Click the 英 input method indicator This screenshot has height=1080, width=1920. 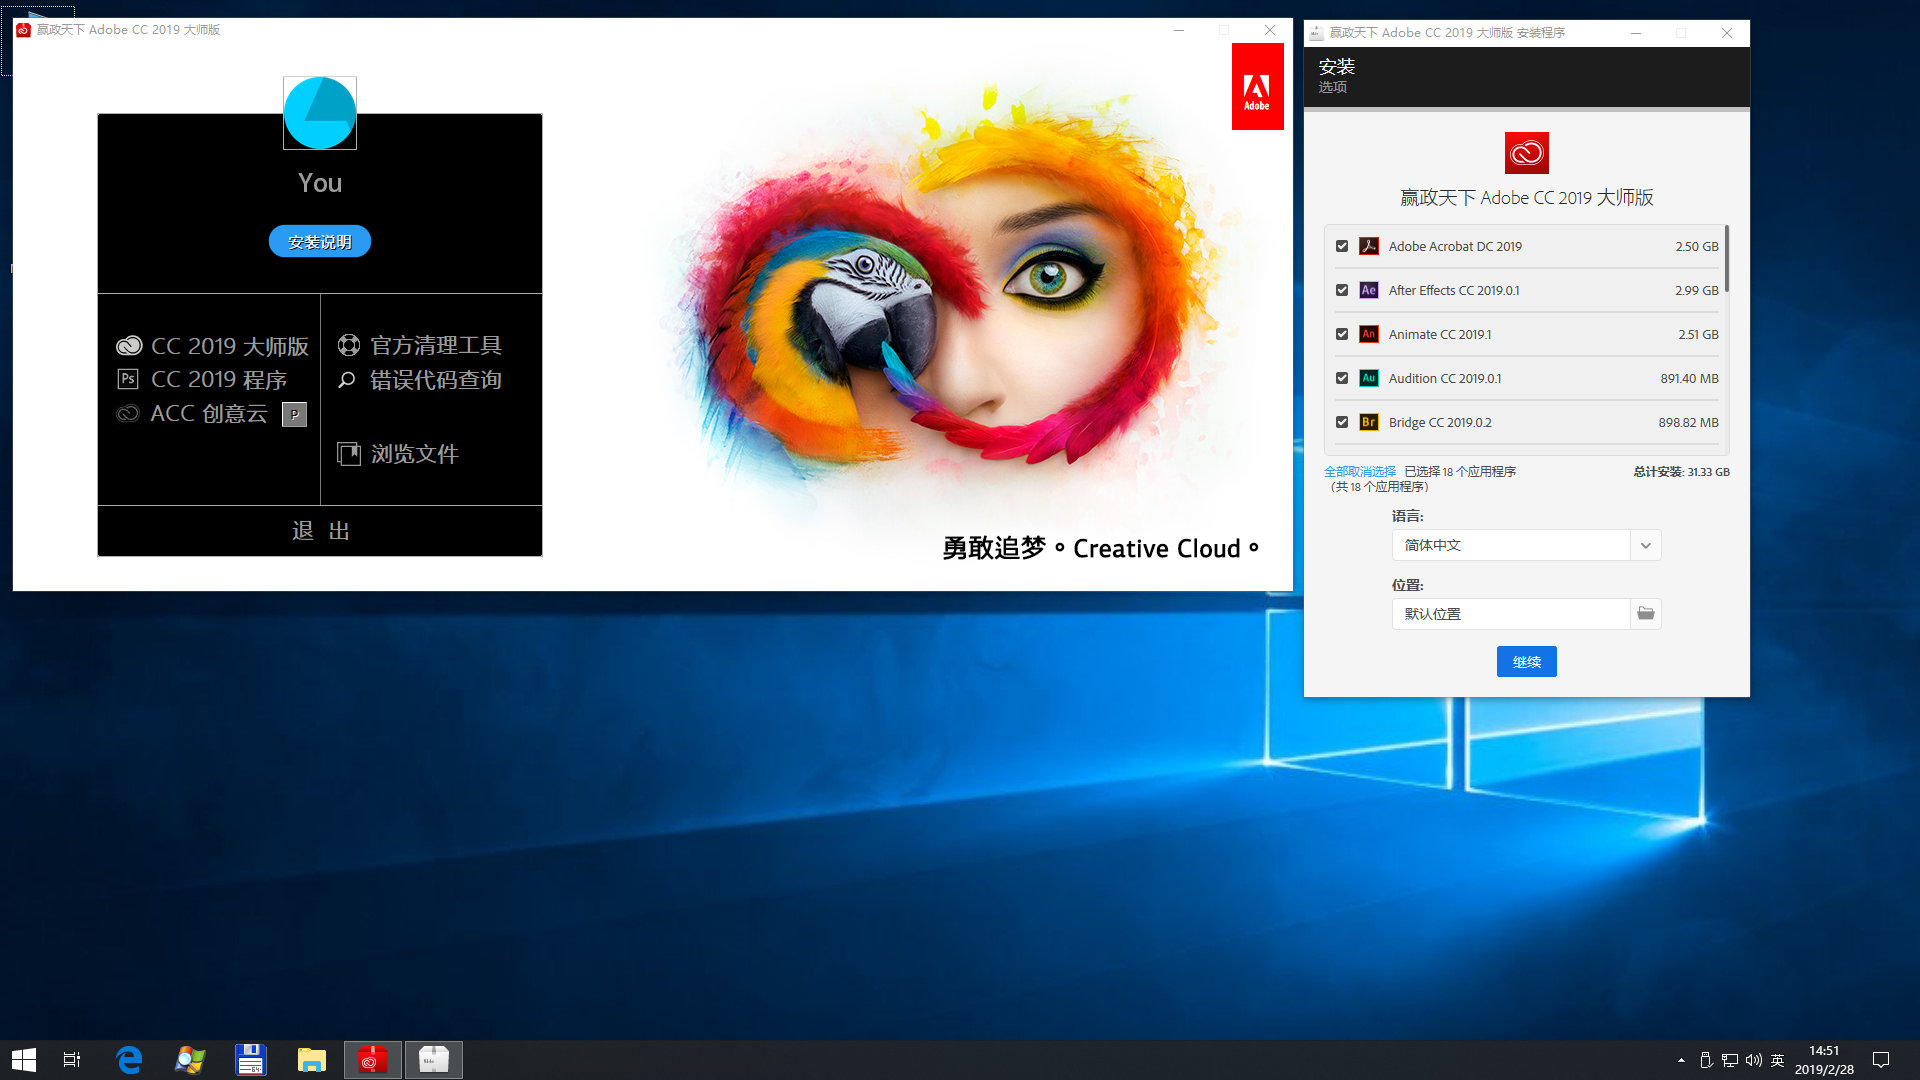pyautogui.click(x=1777, y=1060)
